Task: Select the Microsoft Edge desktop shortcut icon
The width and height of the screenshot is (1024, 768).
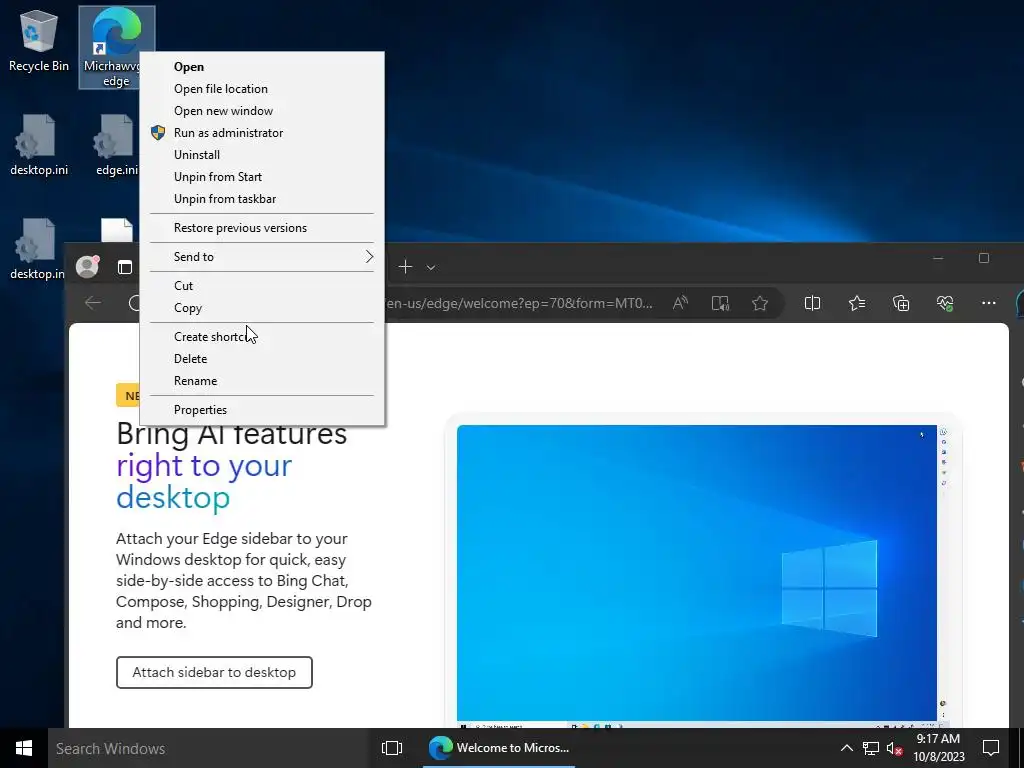Action: tap(116, 47)
